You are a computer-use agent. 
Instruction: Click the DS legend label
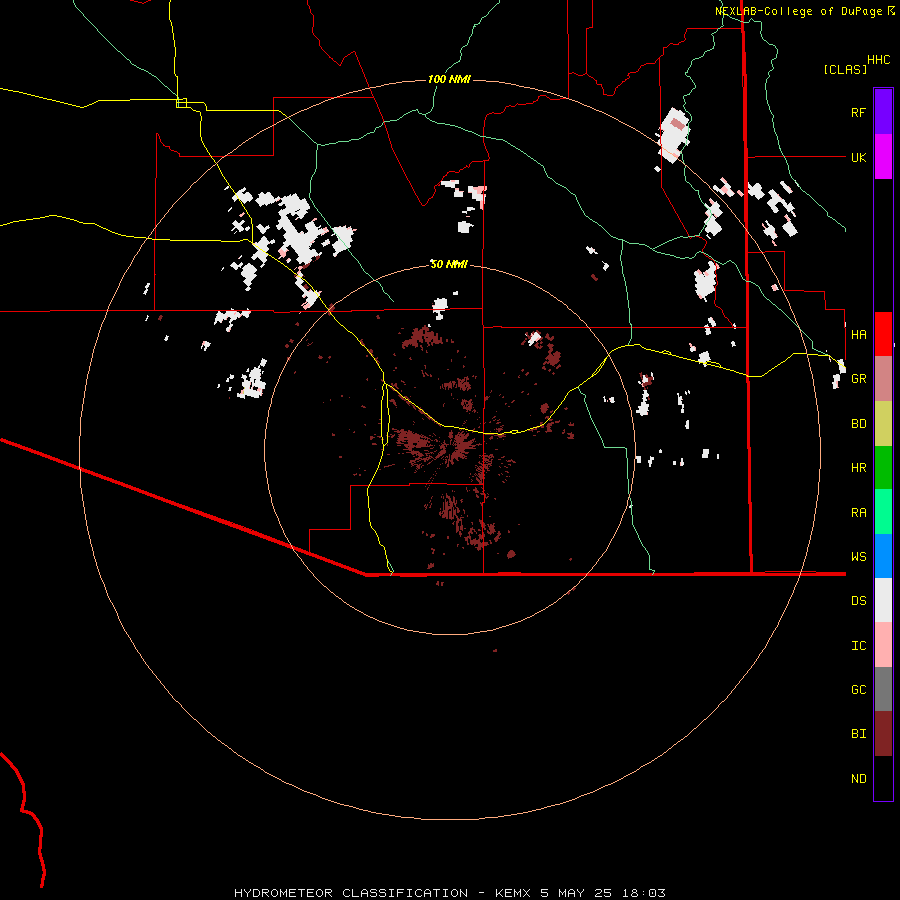858,600
